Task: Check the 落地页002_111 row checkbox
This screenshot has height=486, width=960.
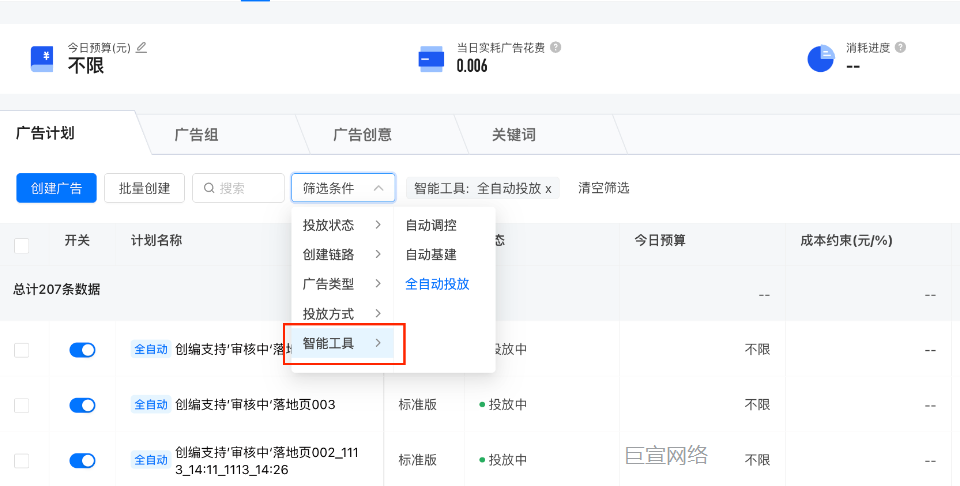Action: pos(21,460)
